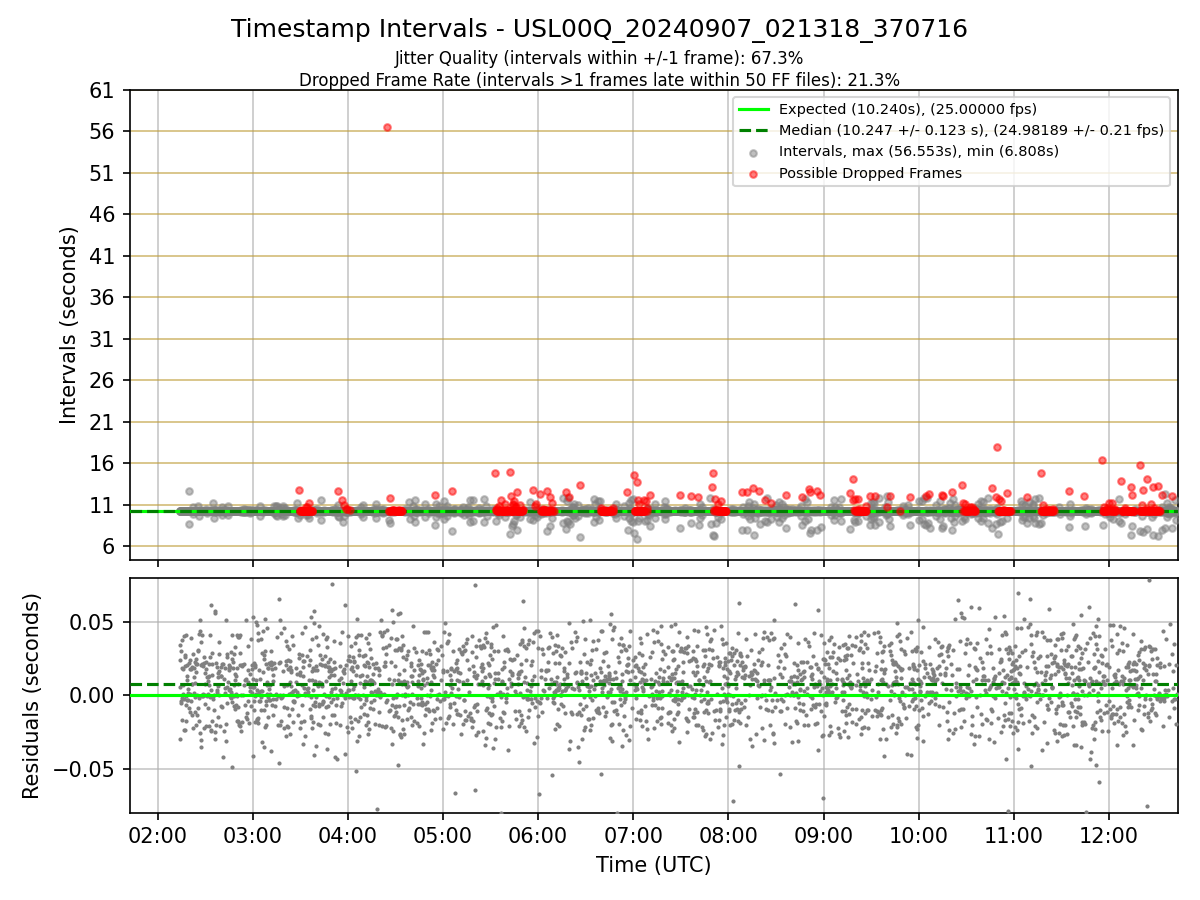Click the y-axis tick label "46"

pos(104,215)
